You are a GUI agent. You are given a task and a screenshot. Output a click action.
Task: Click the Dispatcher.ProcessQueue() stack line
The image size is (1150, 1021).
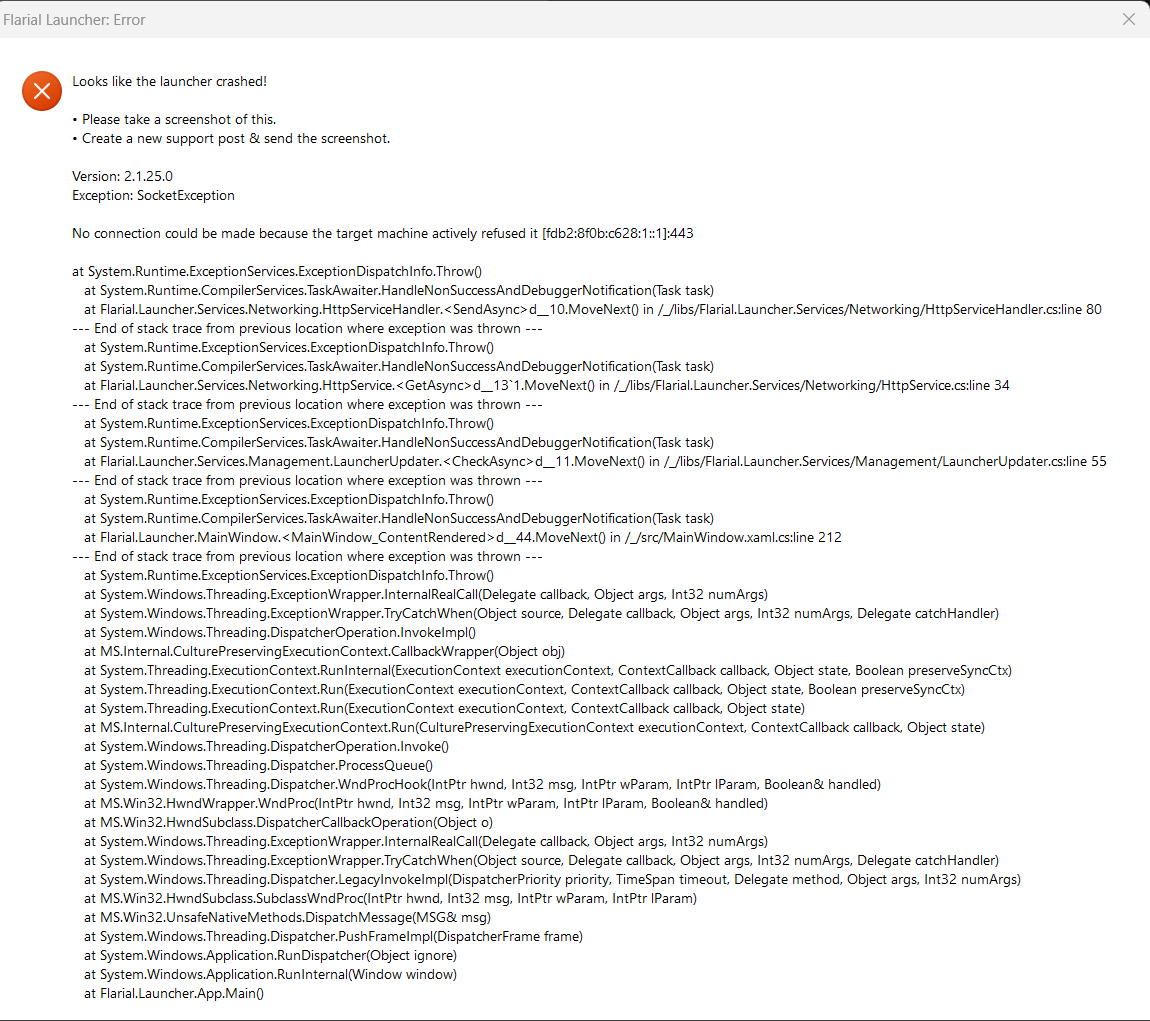click(258, 765)
